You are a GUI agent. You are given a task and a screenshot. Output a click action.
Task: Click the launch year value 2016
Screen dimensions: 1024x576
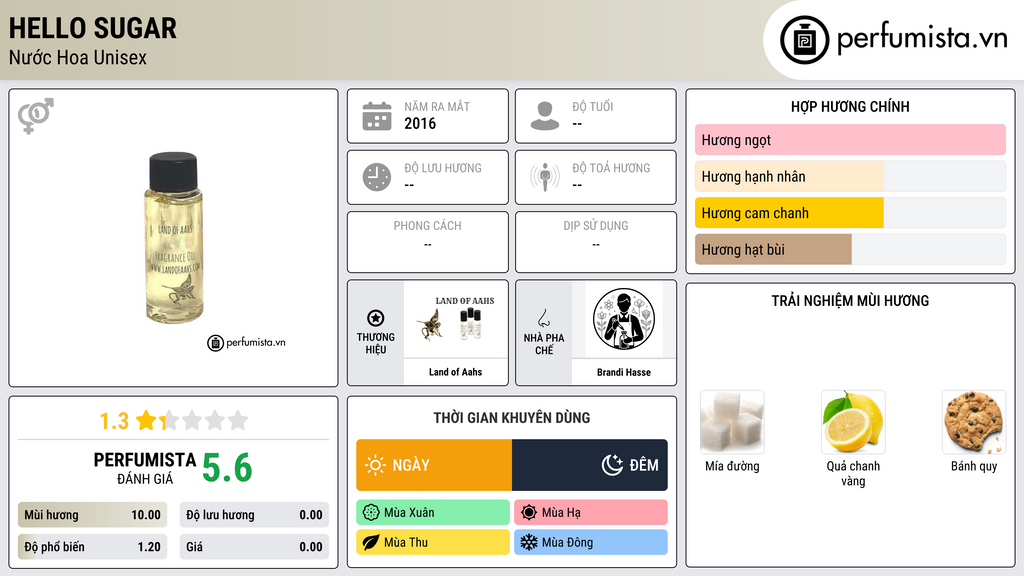click(420, 123)
